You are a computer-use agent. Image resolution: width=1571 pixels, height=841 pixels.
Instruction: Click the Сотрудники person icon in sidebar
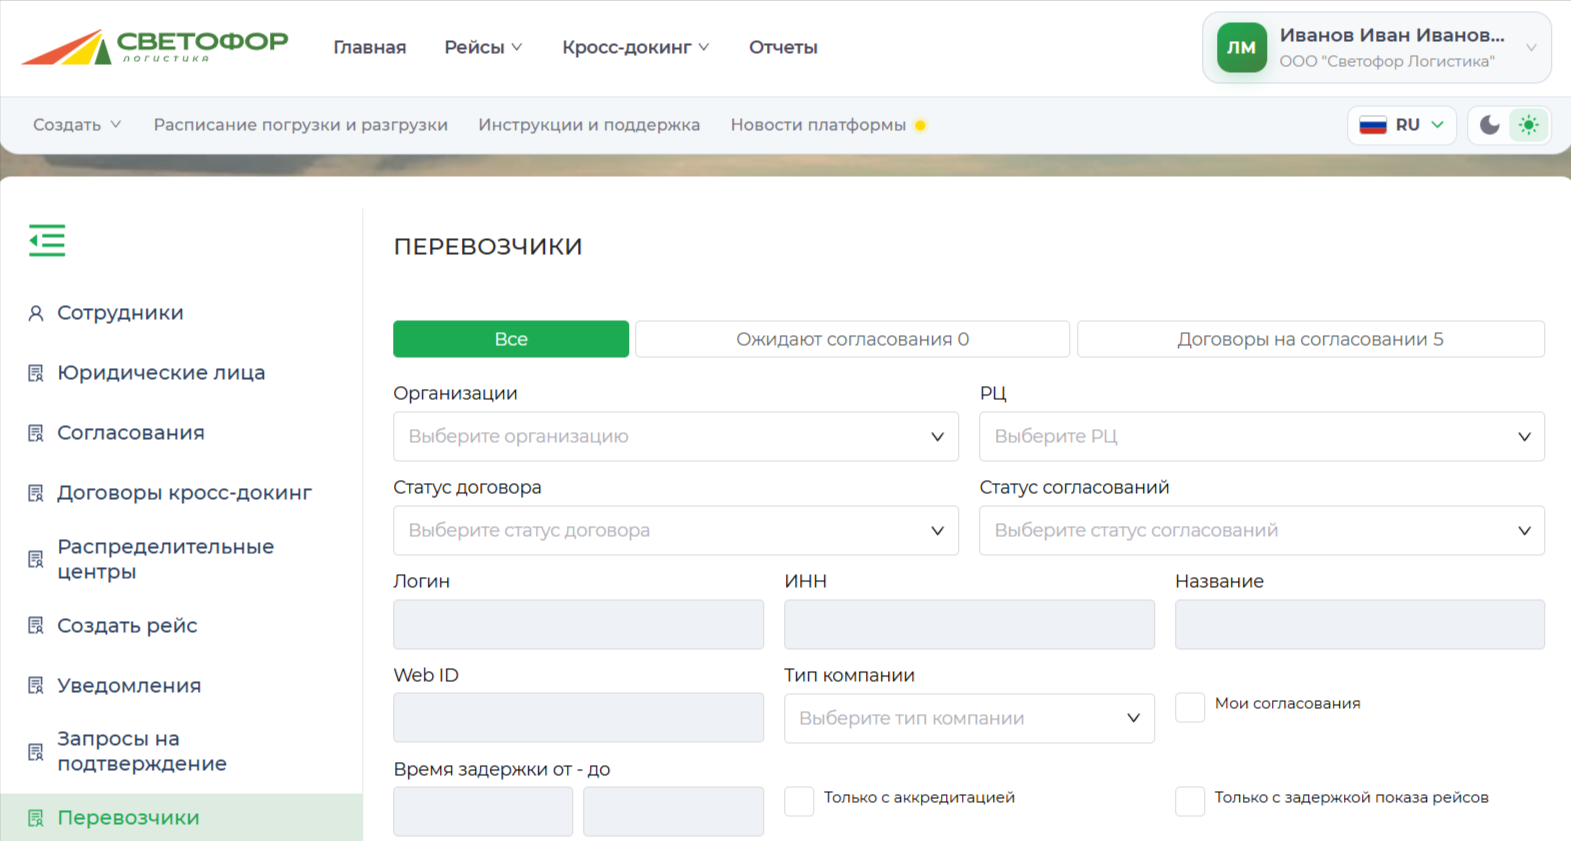click(36, 313)
